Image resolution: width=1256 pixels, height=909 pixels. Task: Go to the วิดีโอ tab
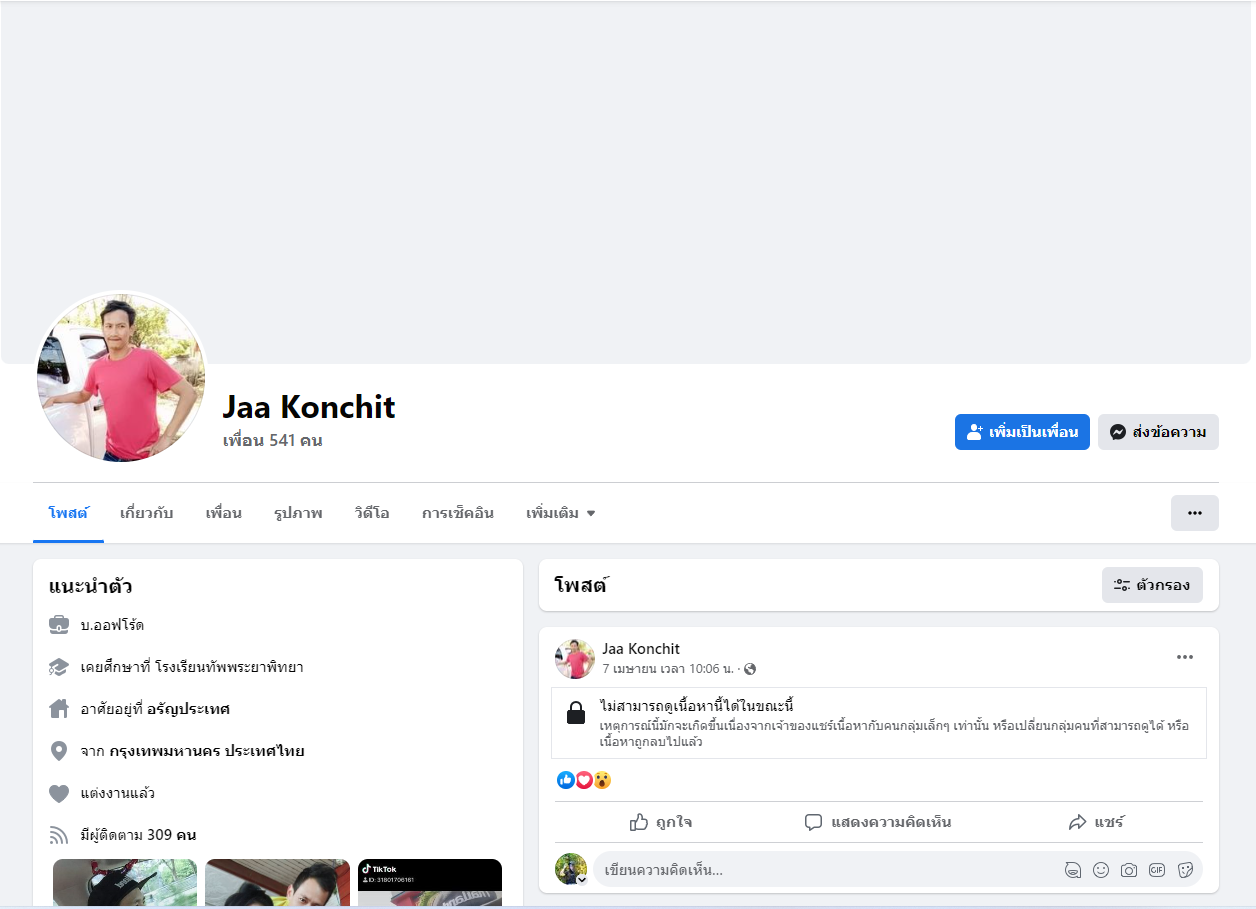[371, 513]
